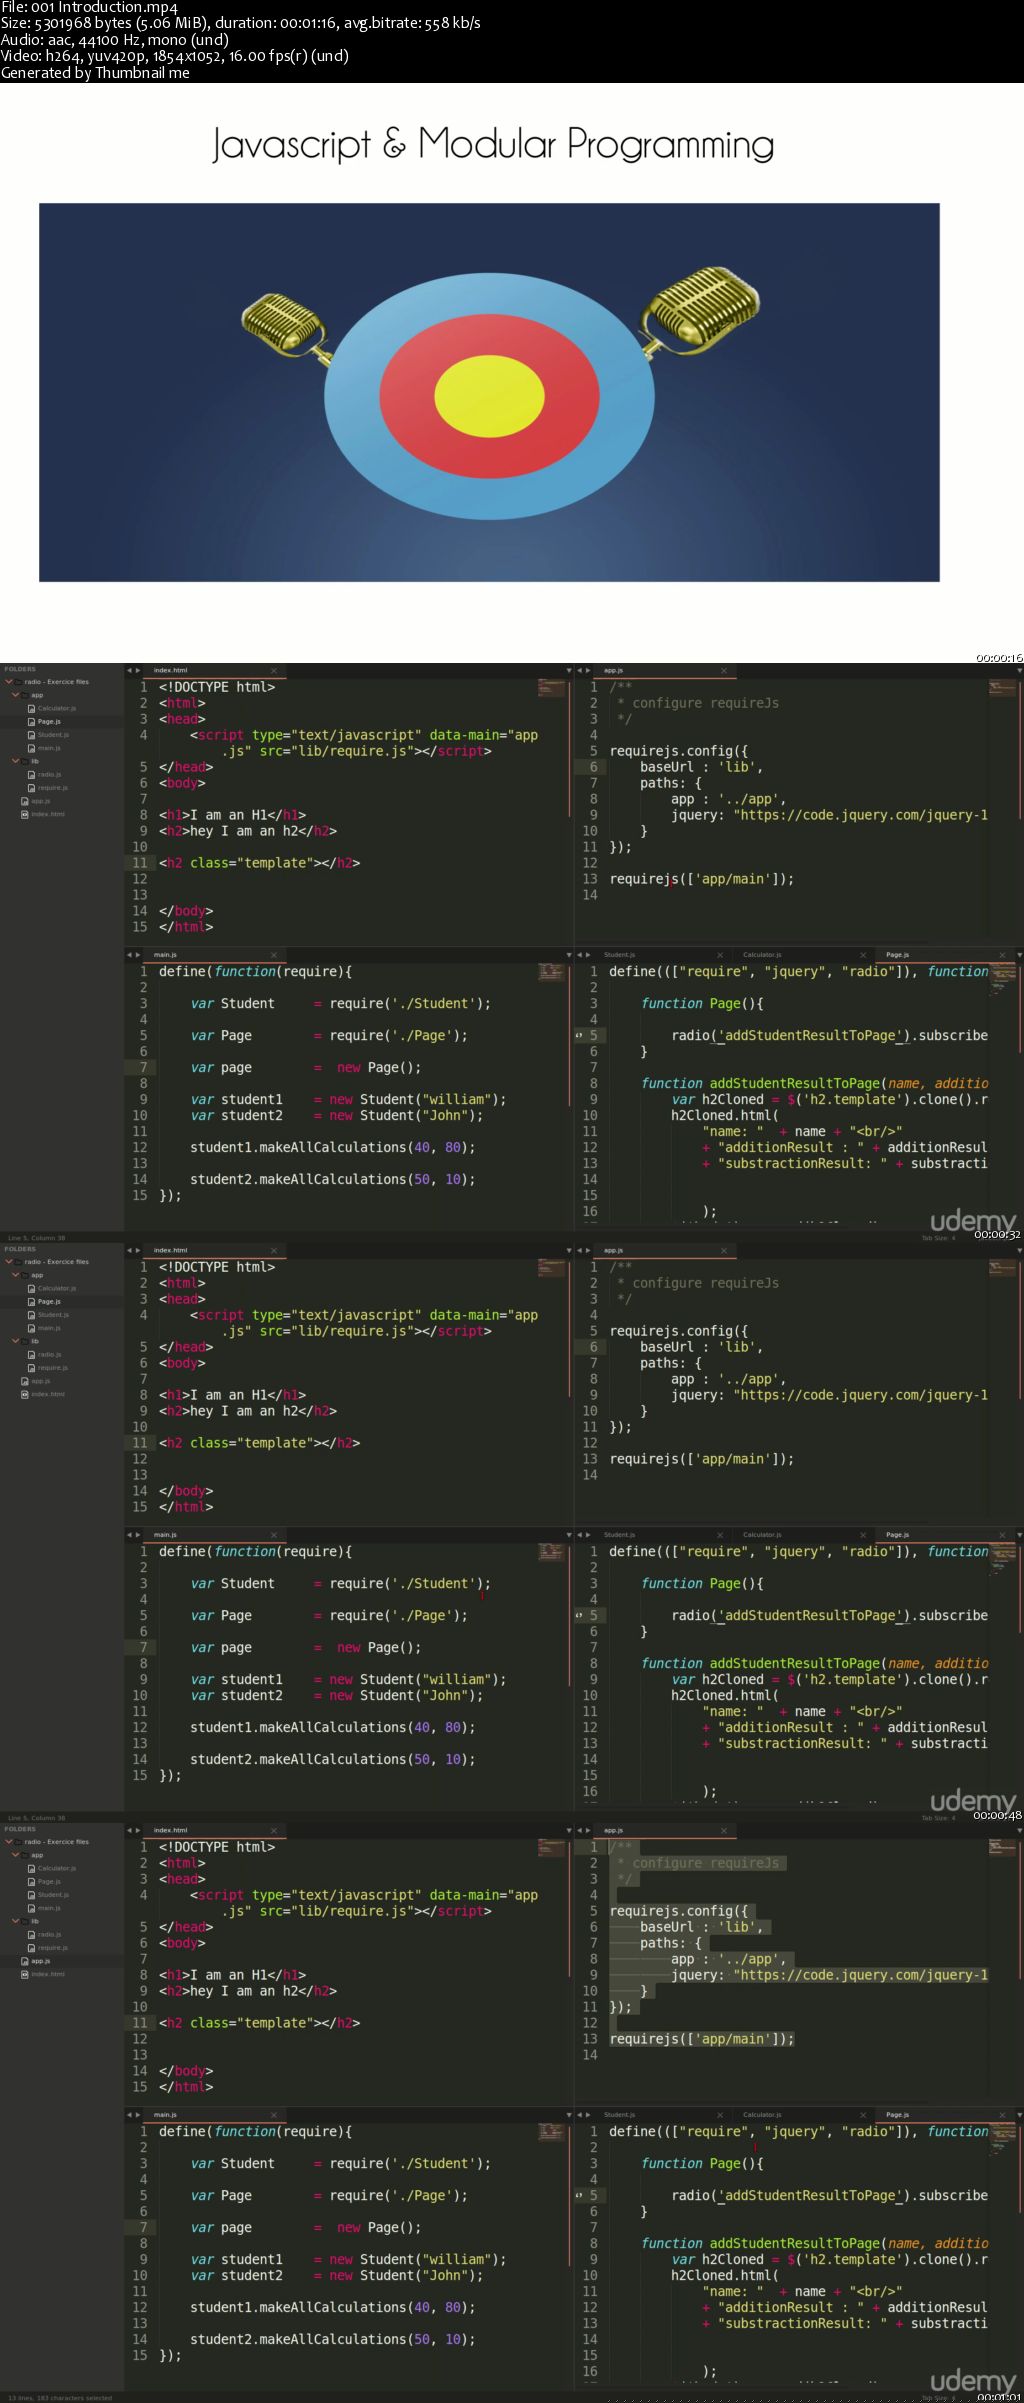Screen dimensions: 1024x2403
Task: Select app.js tab in 00:00:32 frame
Action: click(x=665, y=670)
